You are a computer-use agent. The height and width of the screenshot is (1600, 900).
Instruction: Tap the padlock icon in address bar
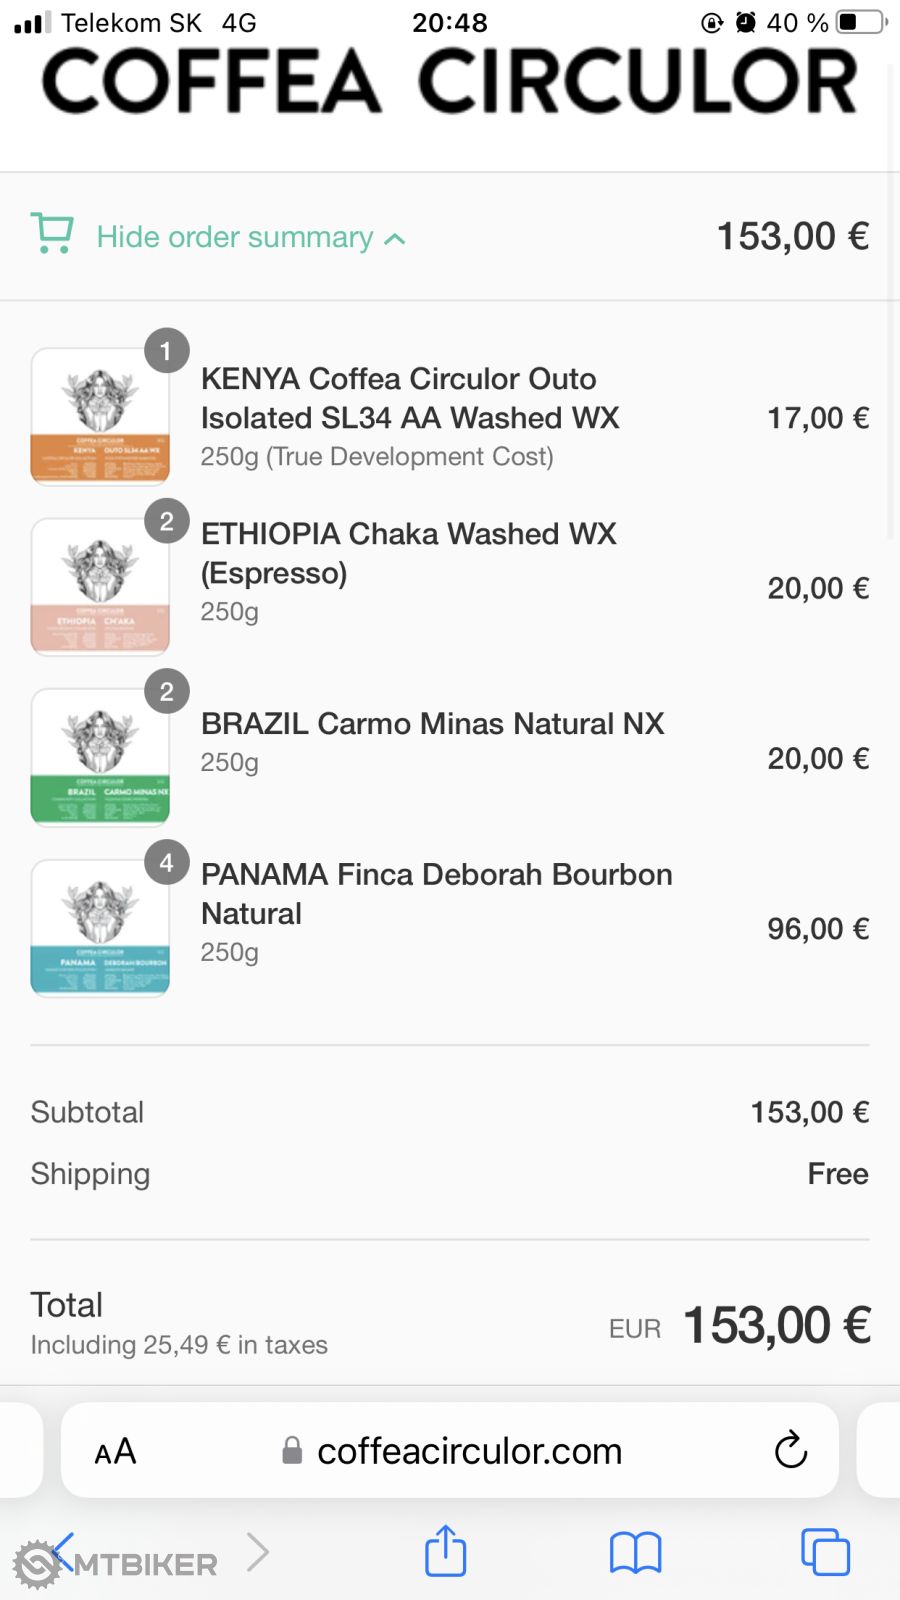[x=292, y=1450]
